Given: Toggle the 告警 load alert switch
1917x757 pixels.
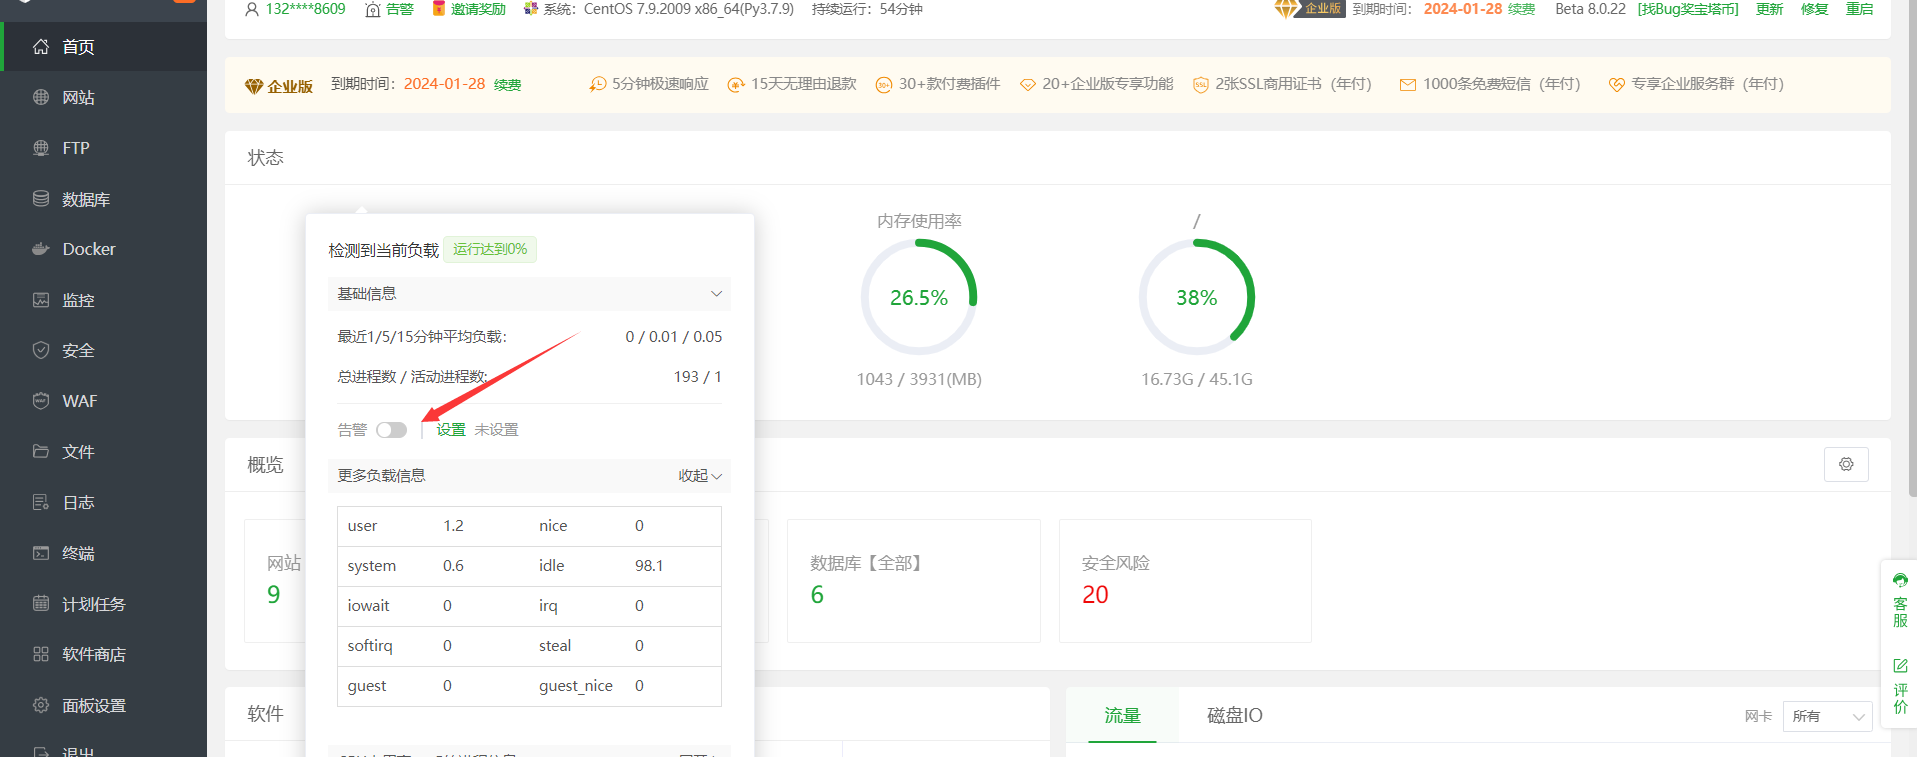Looking at the screenshot, I should [x=391, y=430].
